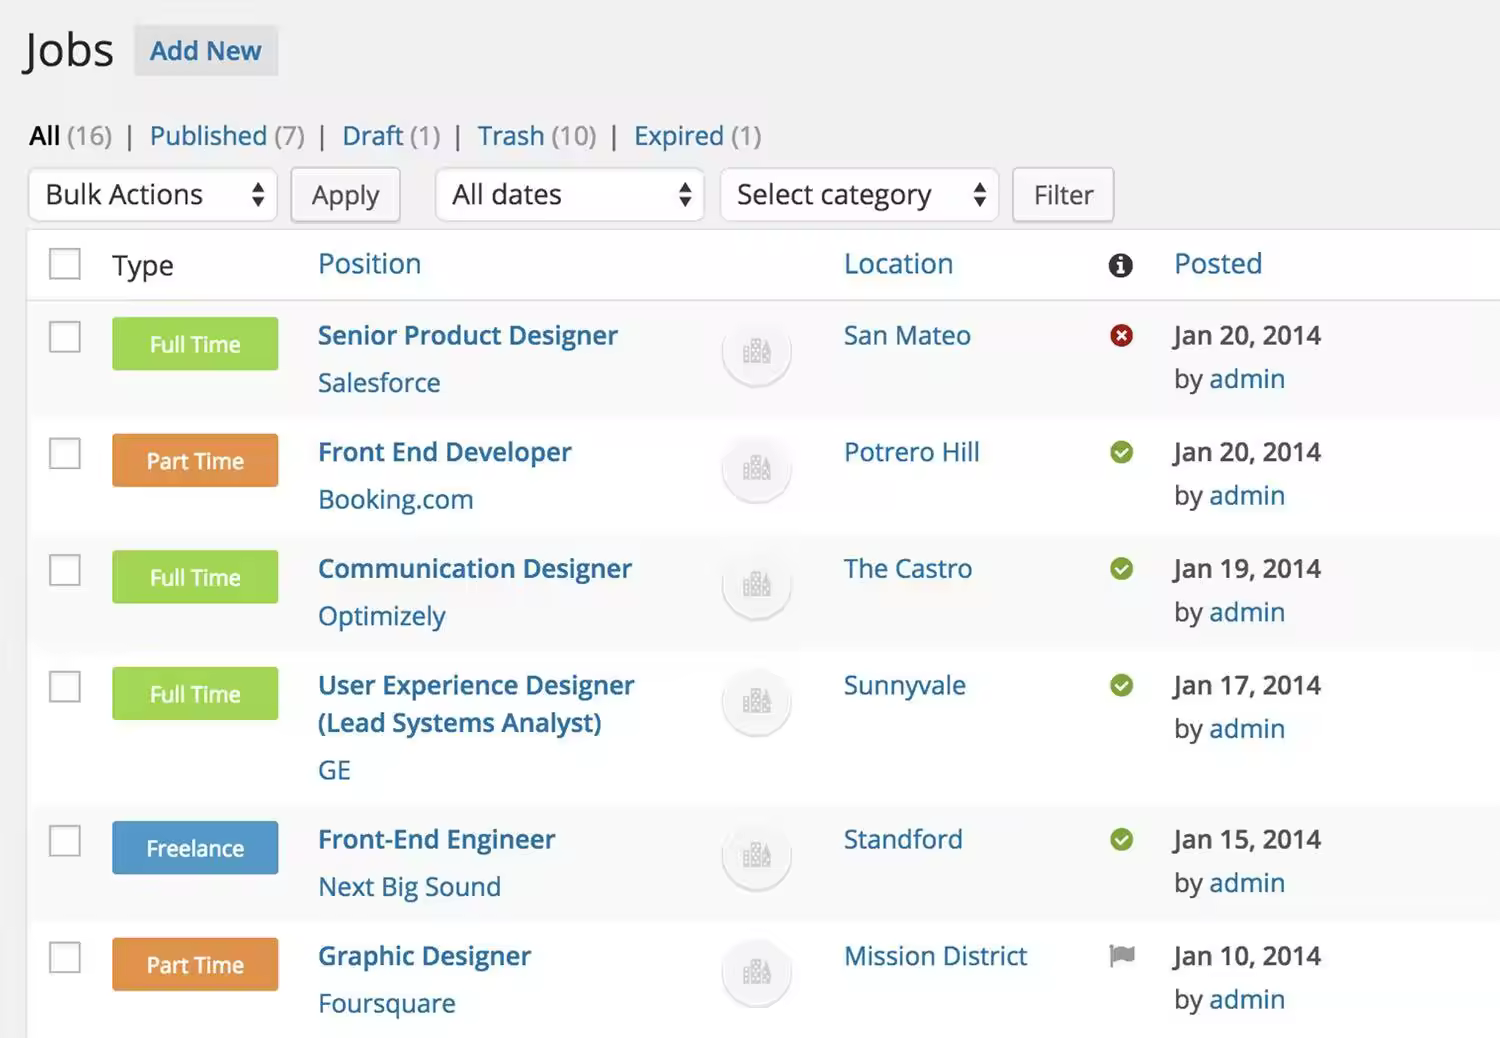Click the gray flag icon for Graphic Designer
The height and width of the screenshot is (1038, 1500).
coord(1122,956)
